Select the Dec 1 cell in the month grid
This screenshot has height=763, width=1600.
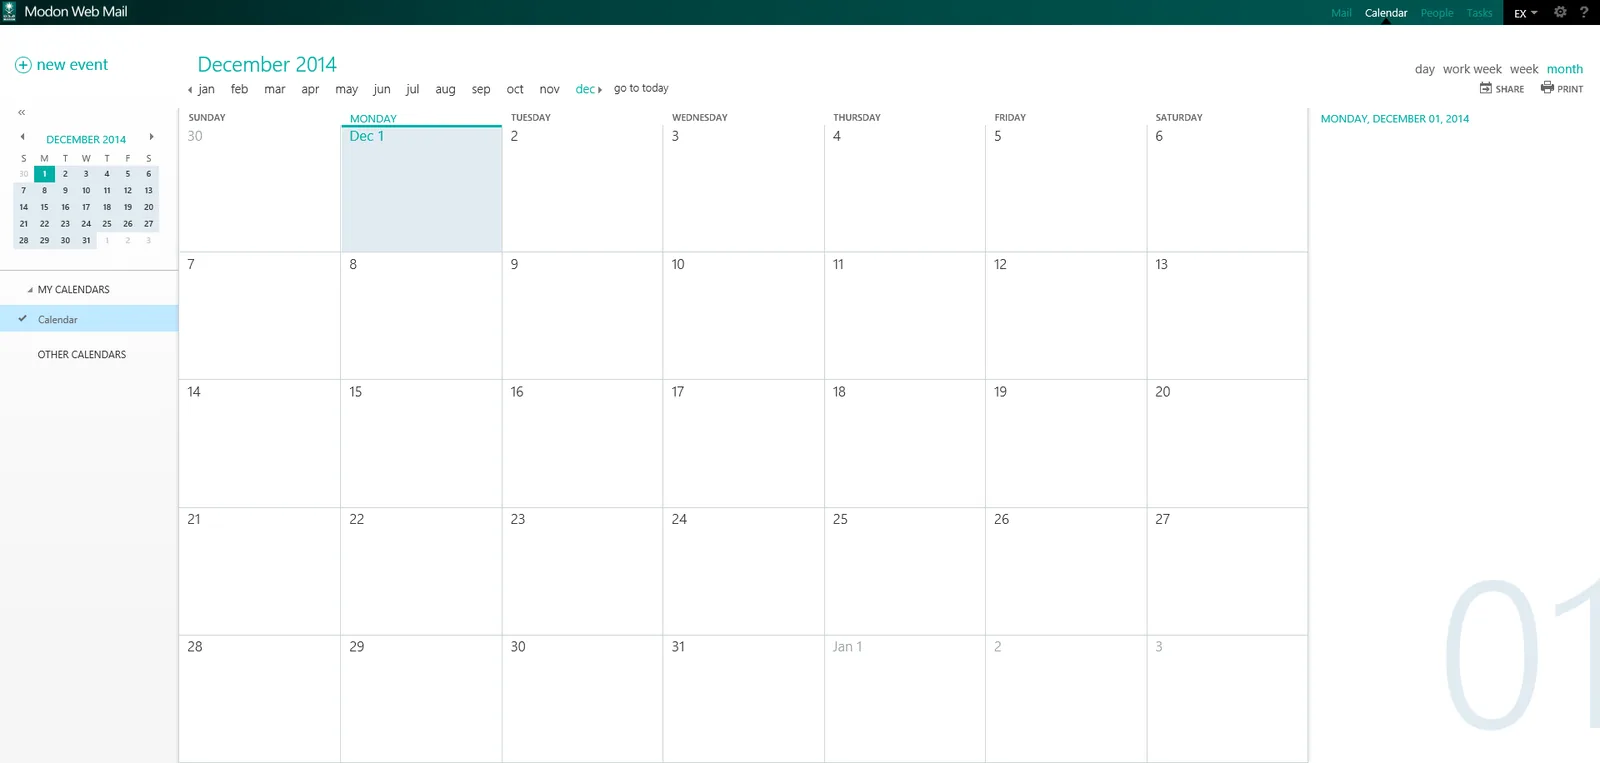coord(421,189)
